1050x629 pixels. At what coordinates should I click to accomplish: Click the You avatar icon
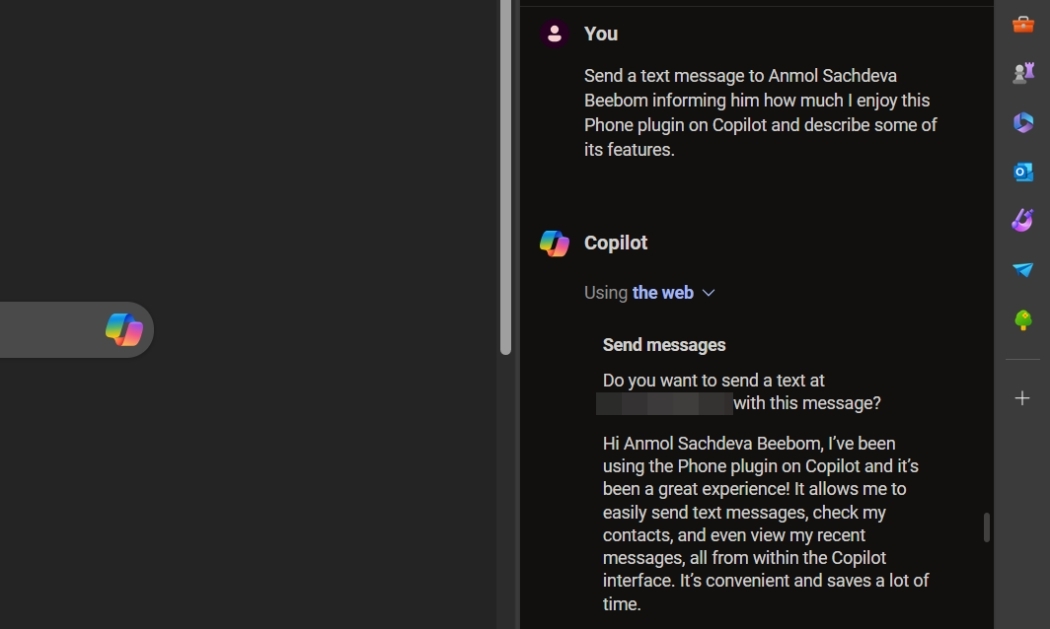554,32
